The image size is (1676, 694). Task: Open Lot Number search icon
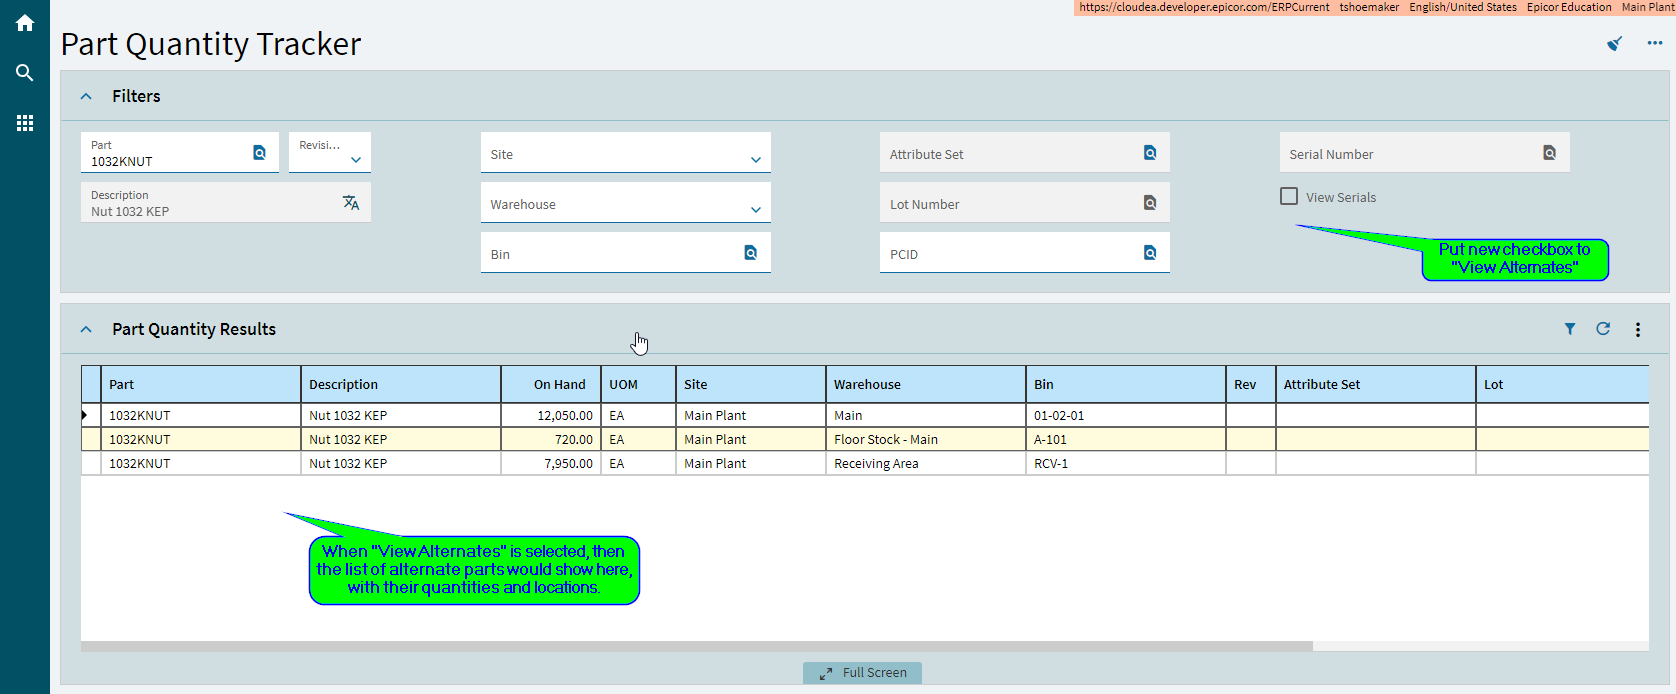(x=1150, y=203)
